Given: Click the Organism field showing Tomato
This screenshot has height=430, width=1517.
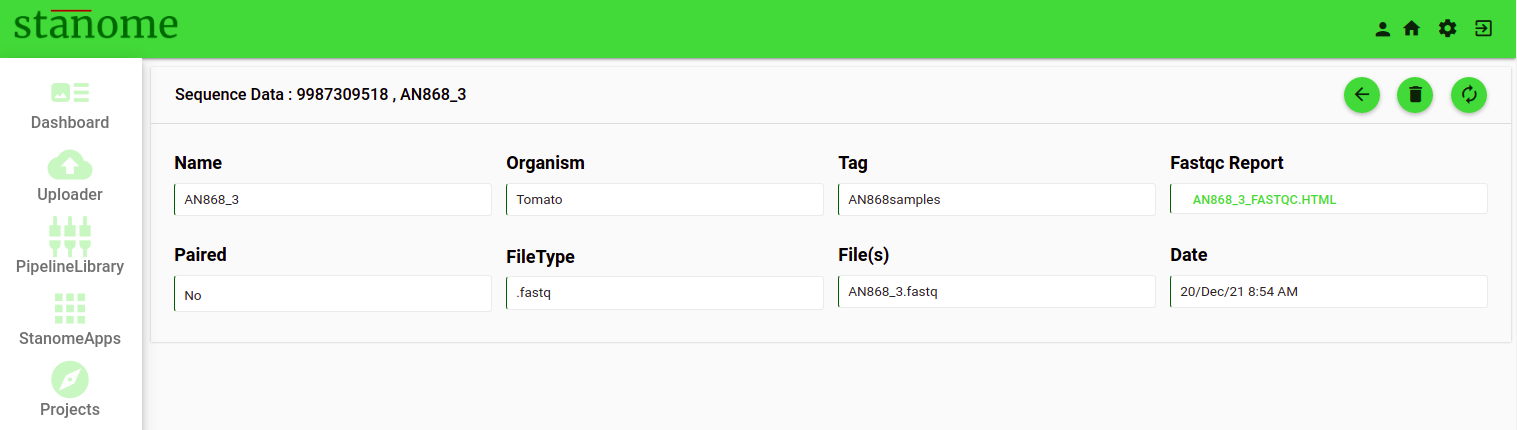Looking at the screenshot, I should (665, 199).
